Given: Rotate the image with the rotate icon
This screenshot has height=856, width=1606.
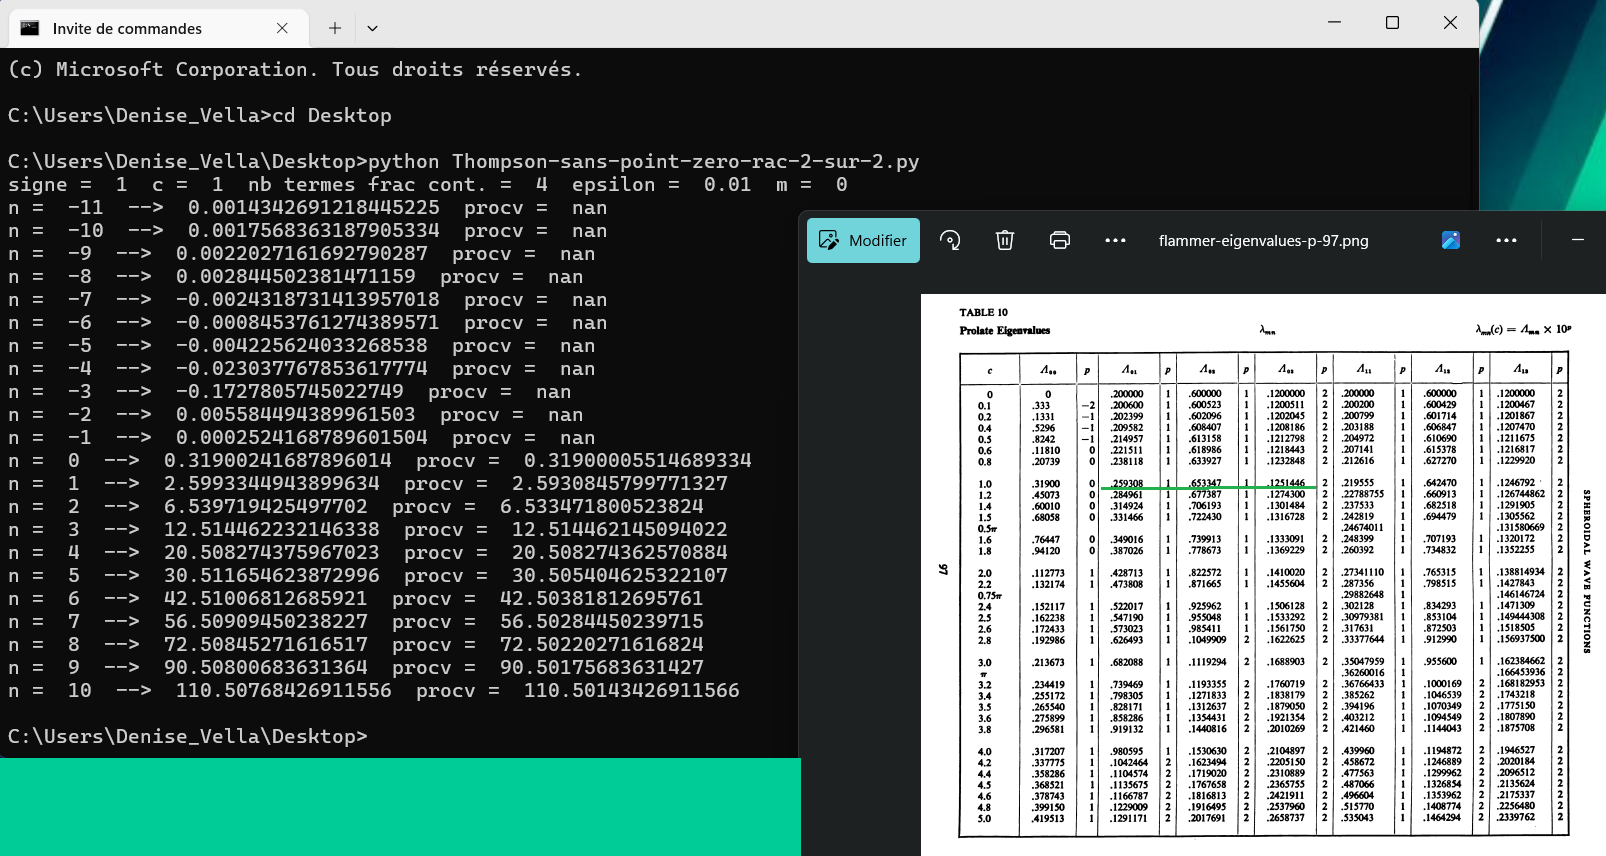Looking at the screenshot, I should point(950,240).
